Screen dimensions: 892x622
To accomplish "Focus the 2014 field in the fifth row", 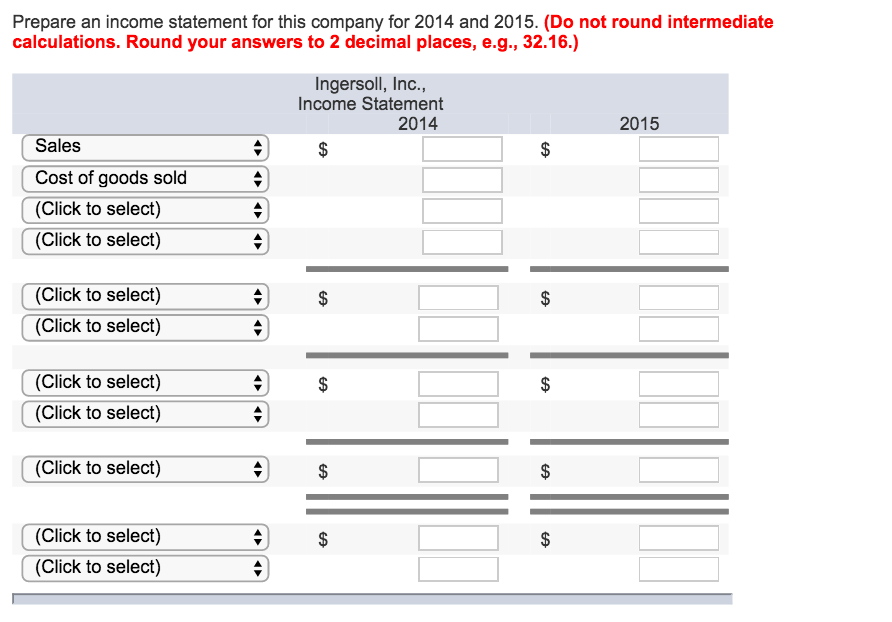I will [458, 298].
